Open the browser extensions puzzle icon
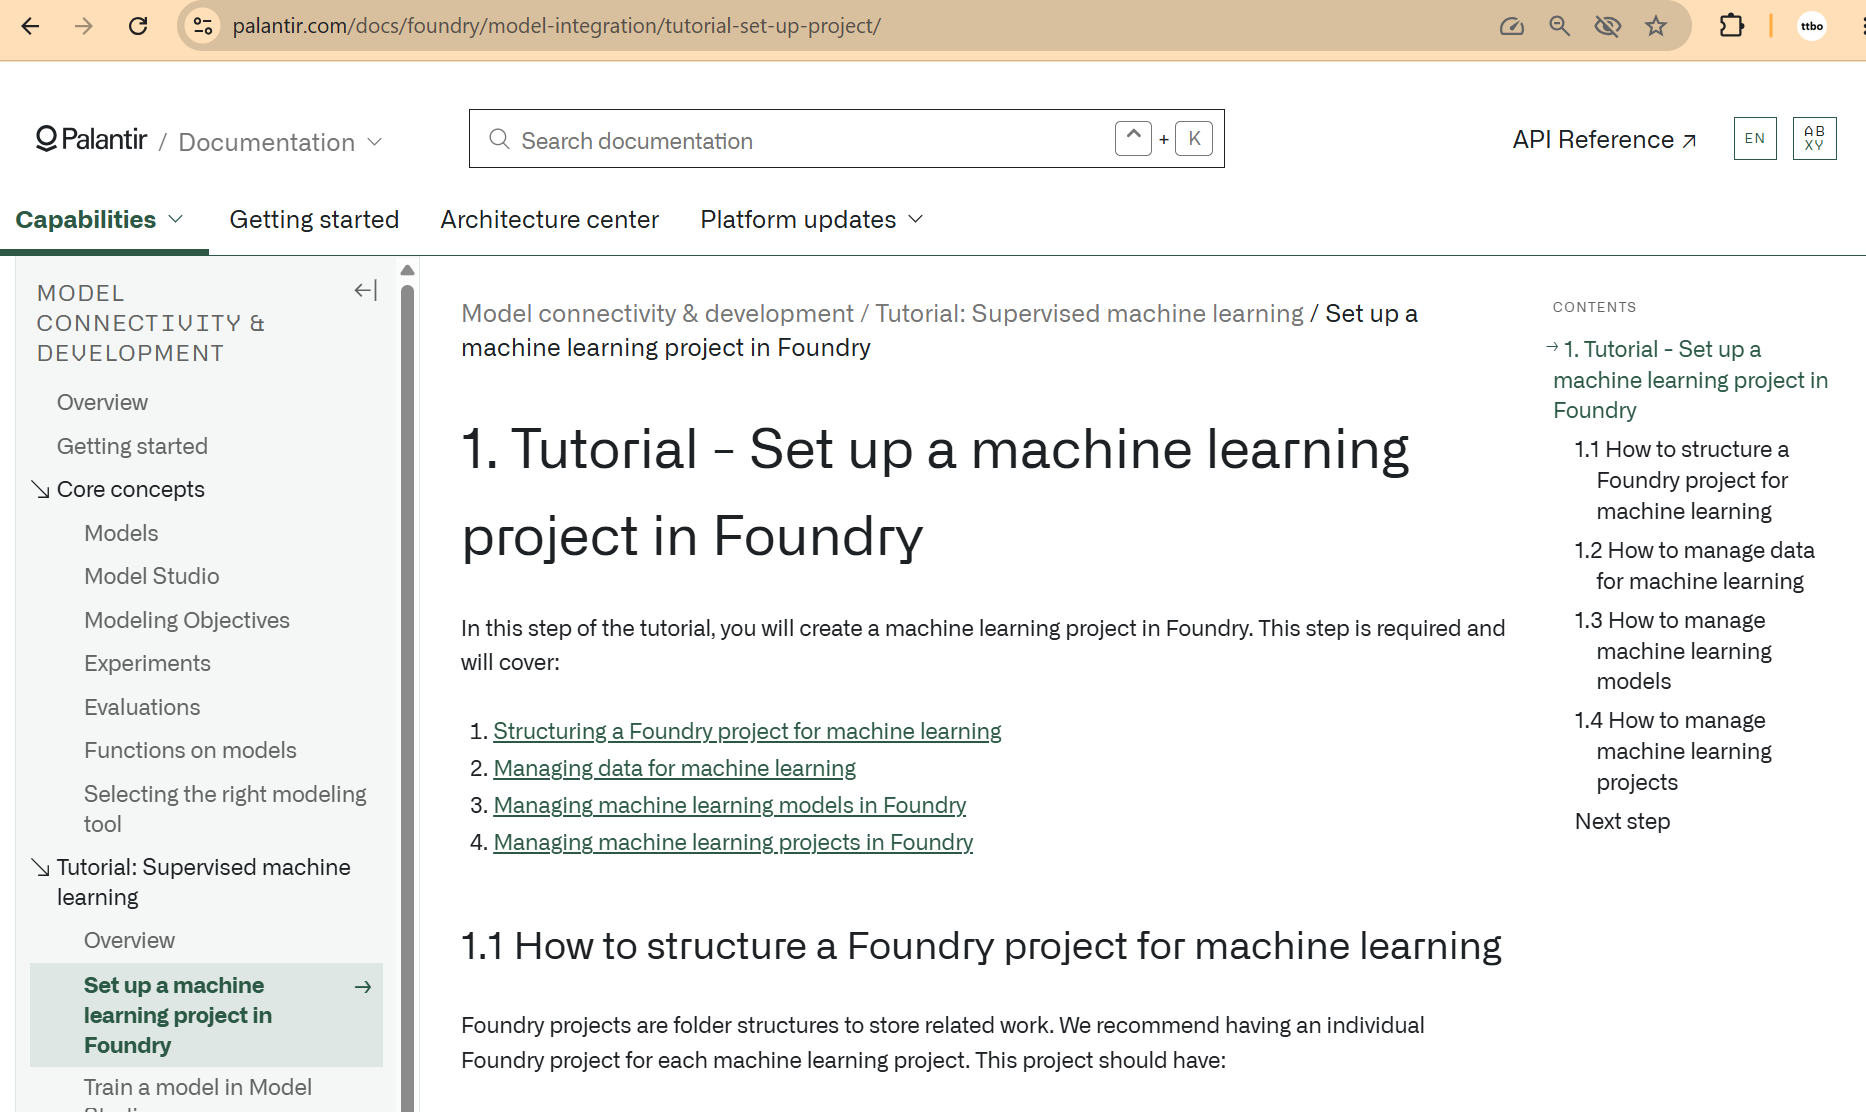 click(x=1731, y=26)
